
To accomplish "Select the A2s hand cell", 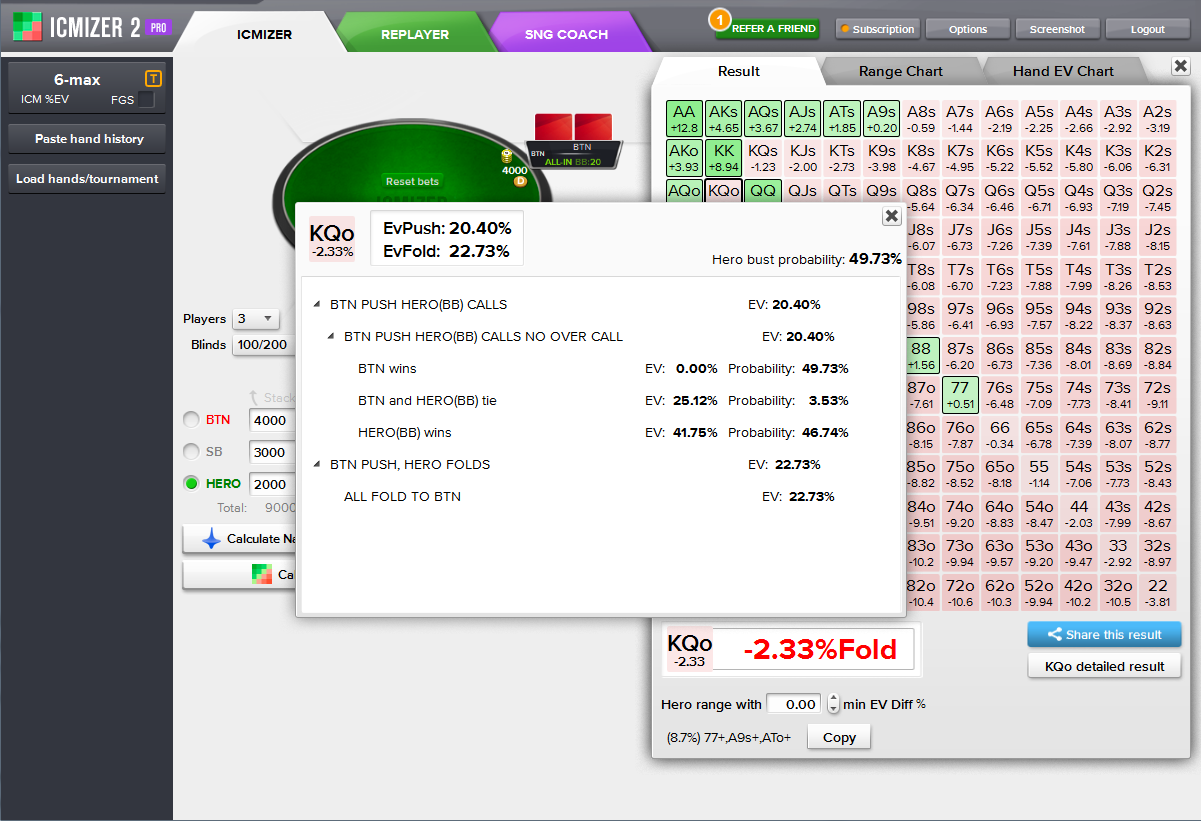I will [1157, 119].
